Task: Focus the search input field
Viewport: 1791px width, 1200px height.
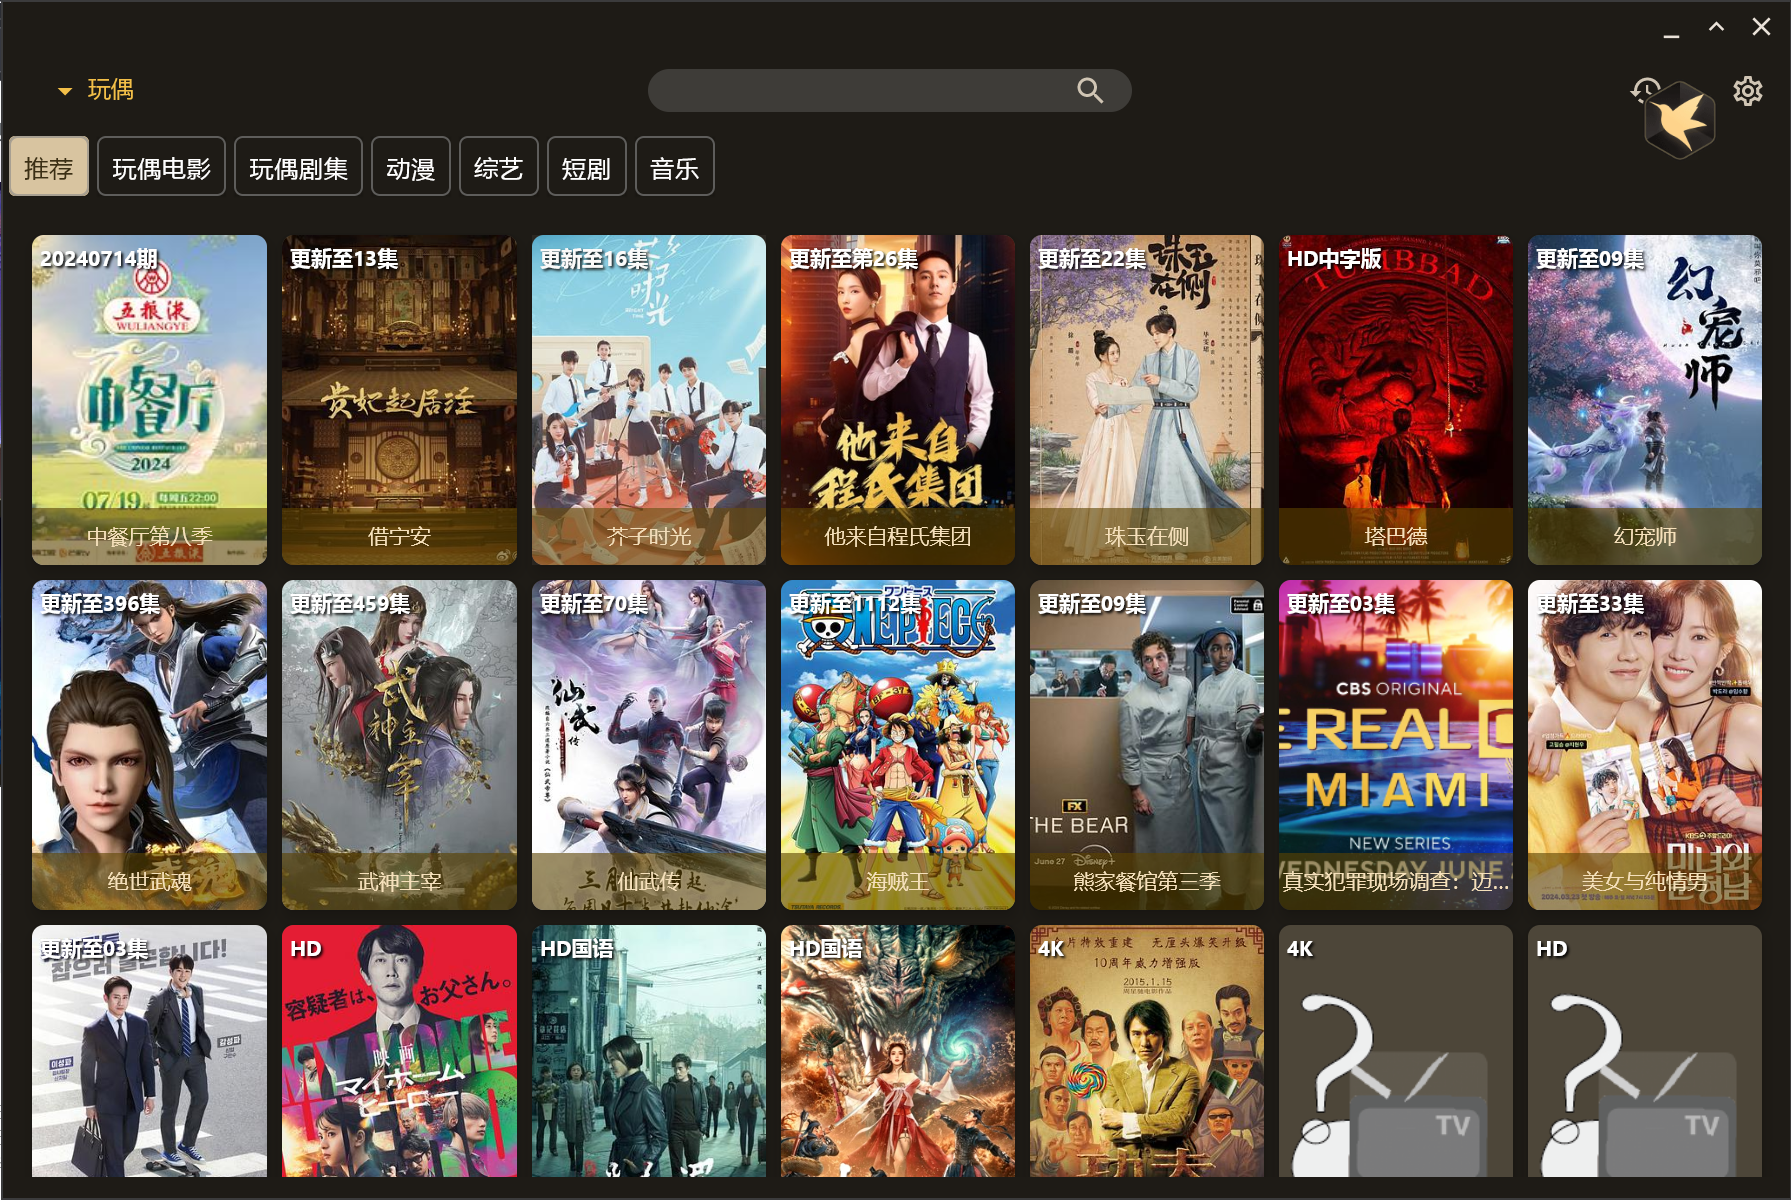Action: pos(889,91)
